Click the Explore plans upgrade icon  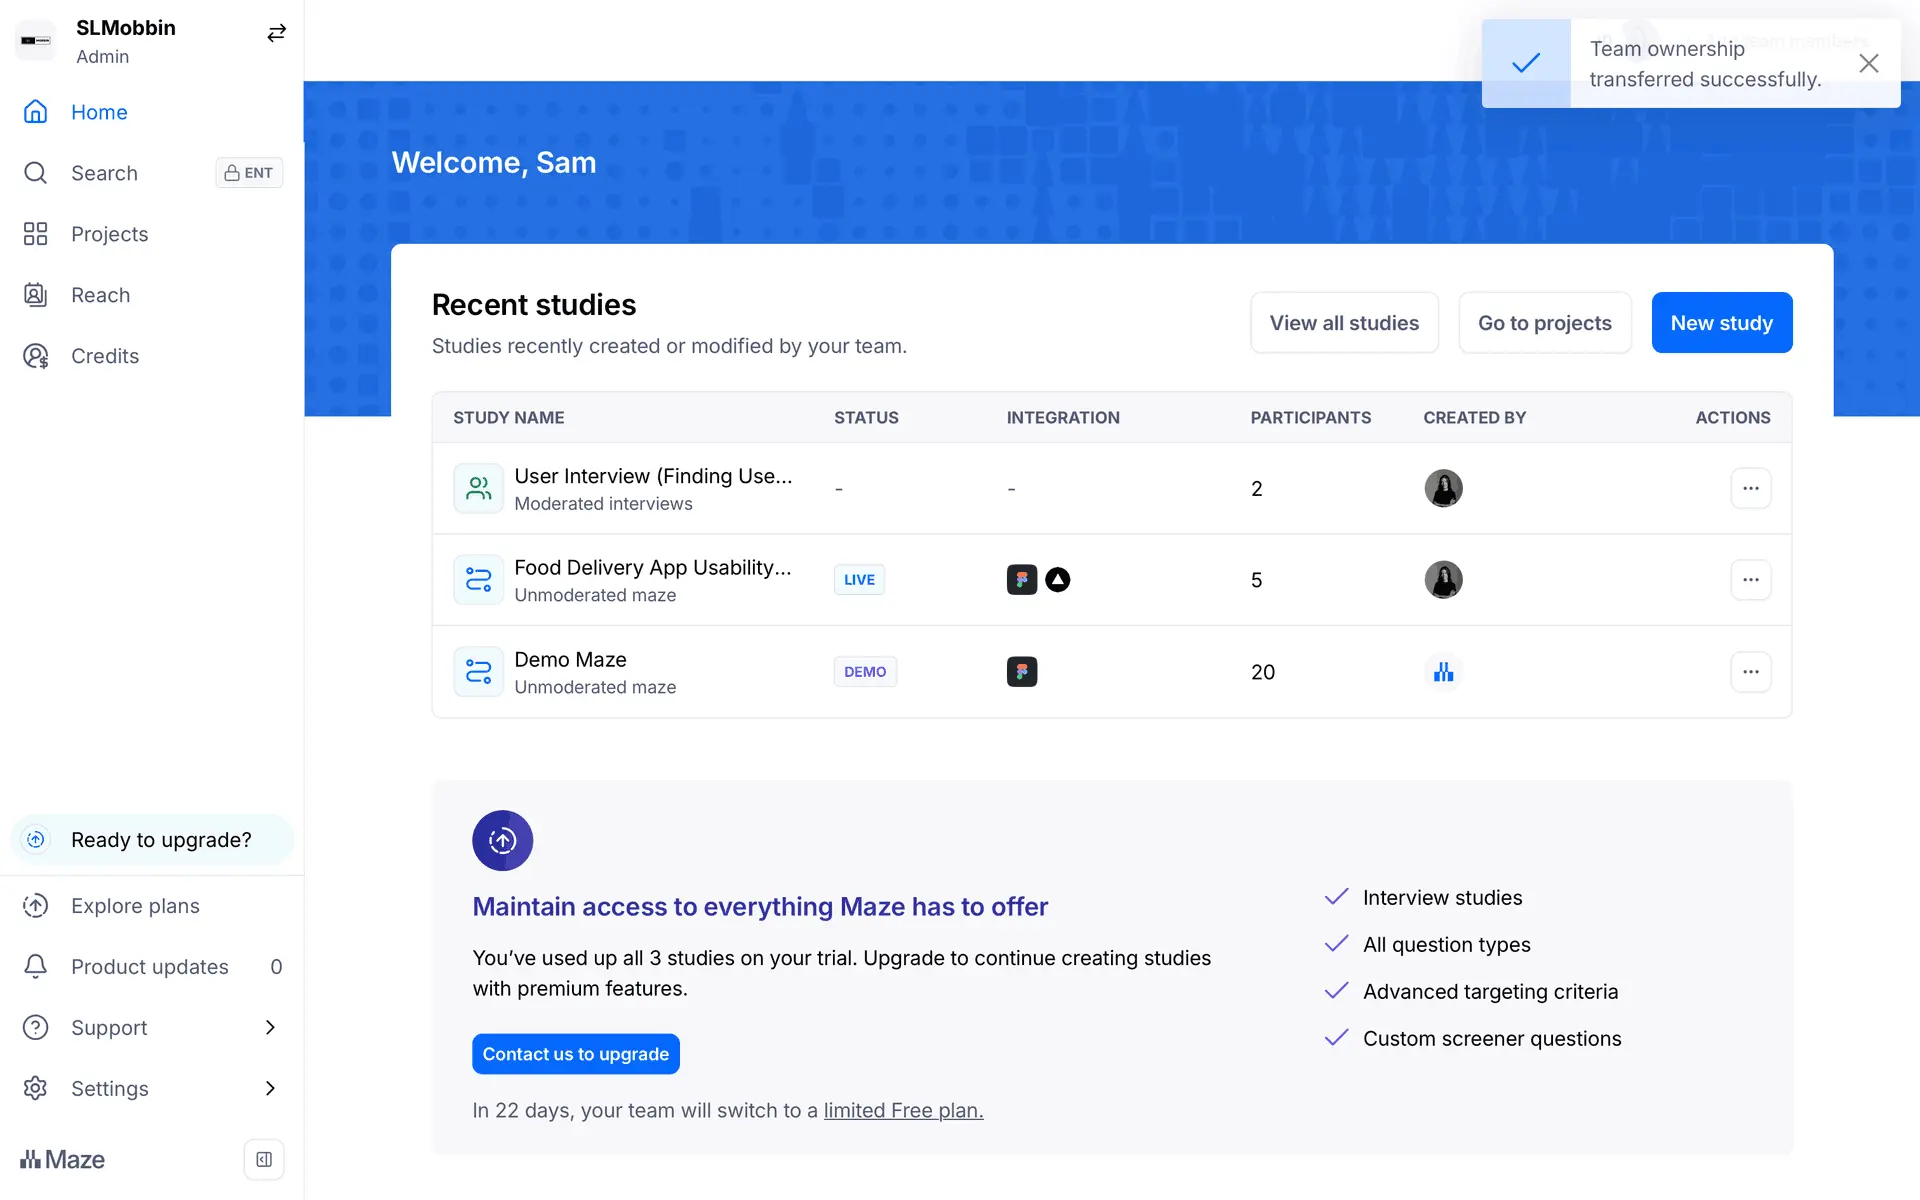(36, 906)
